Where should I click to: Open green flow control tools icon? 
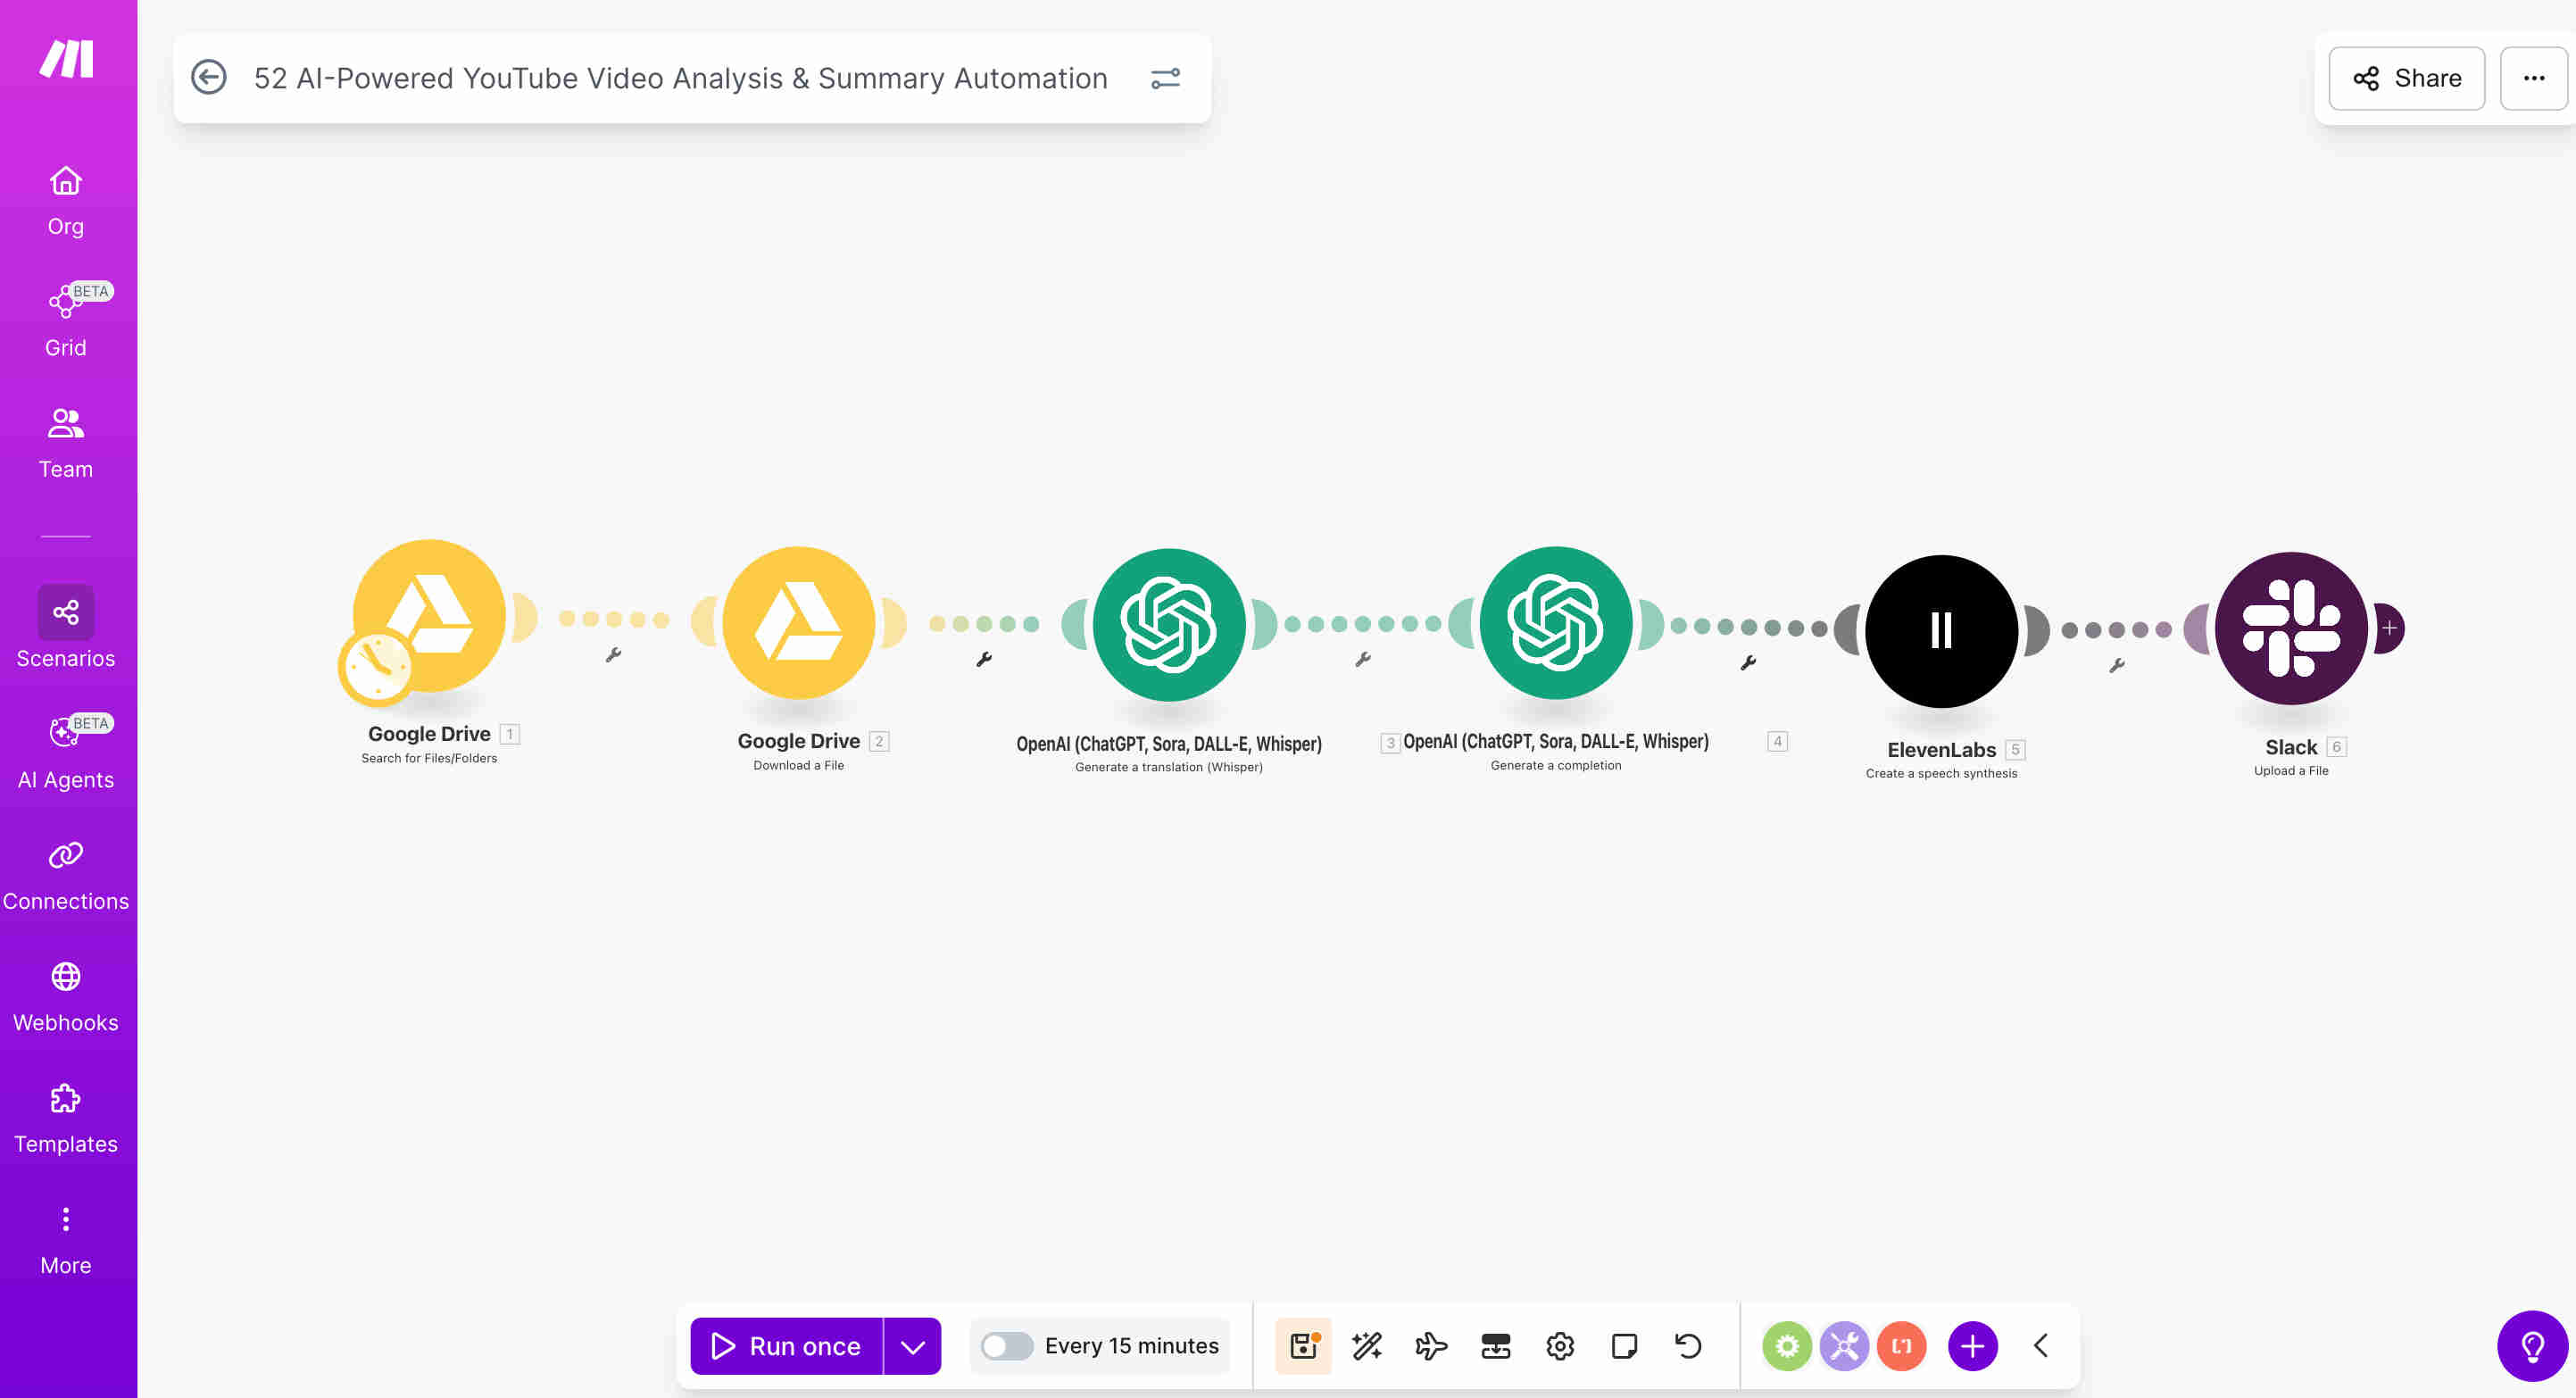pos(1787,1346)
